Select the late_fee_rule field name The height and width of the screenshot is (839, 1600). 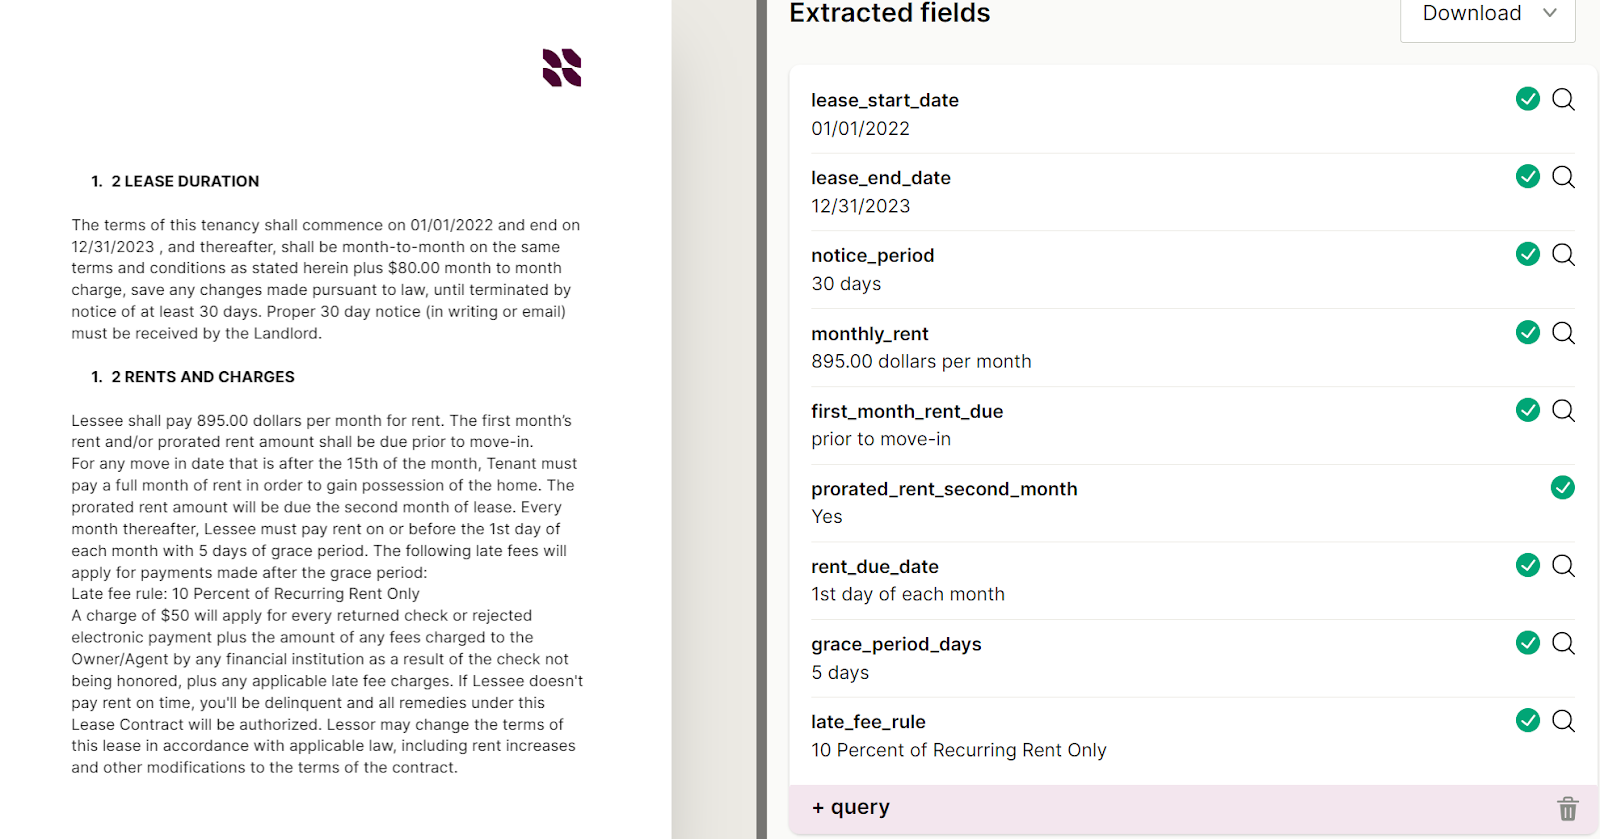pyautogui.click(x=869, y=722)
